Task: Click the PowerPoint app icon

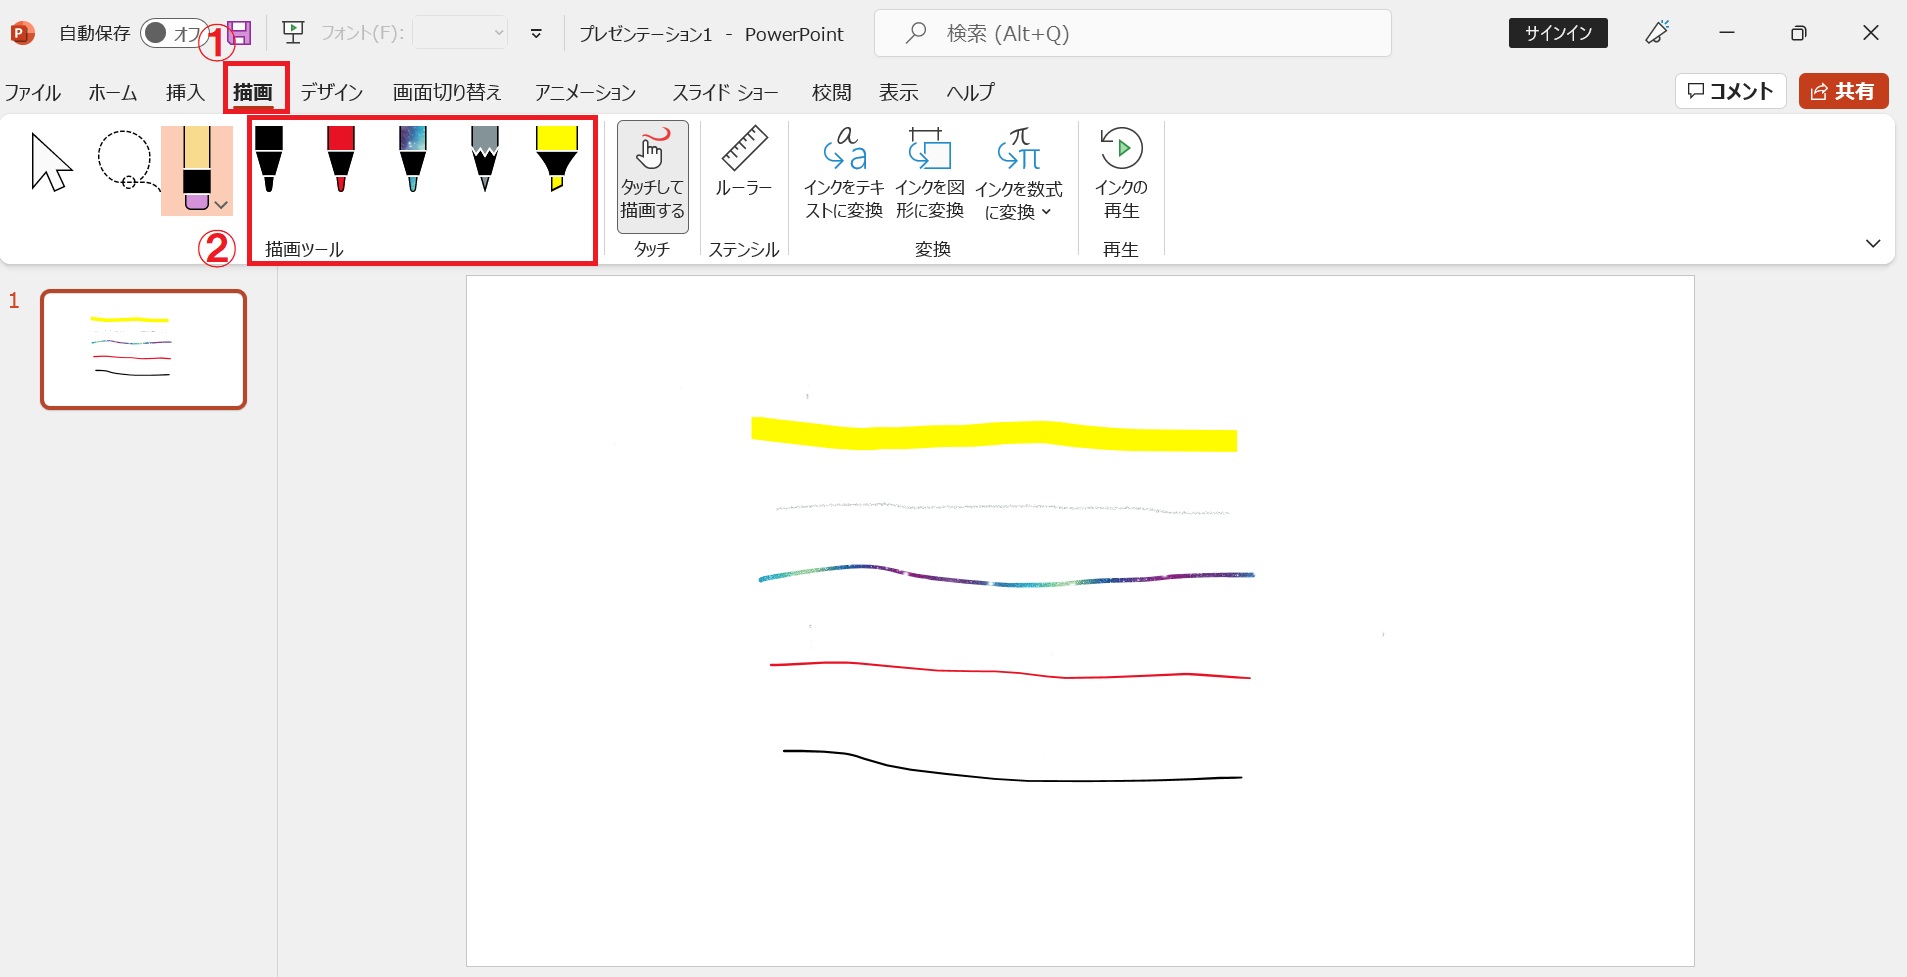Action: [x=22, y=33]
